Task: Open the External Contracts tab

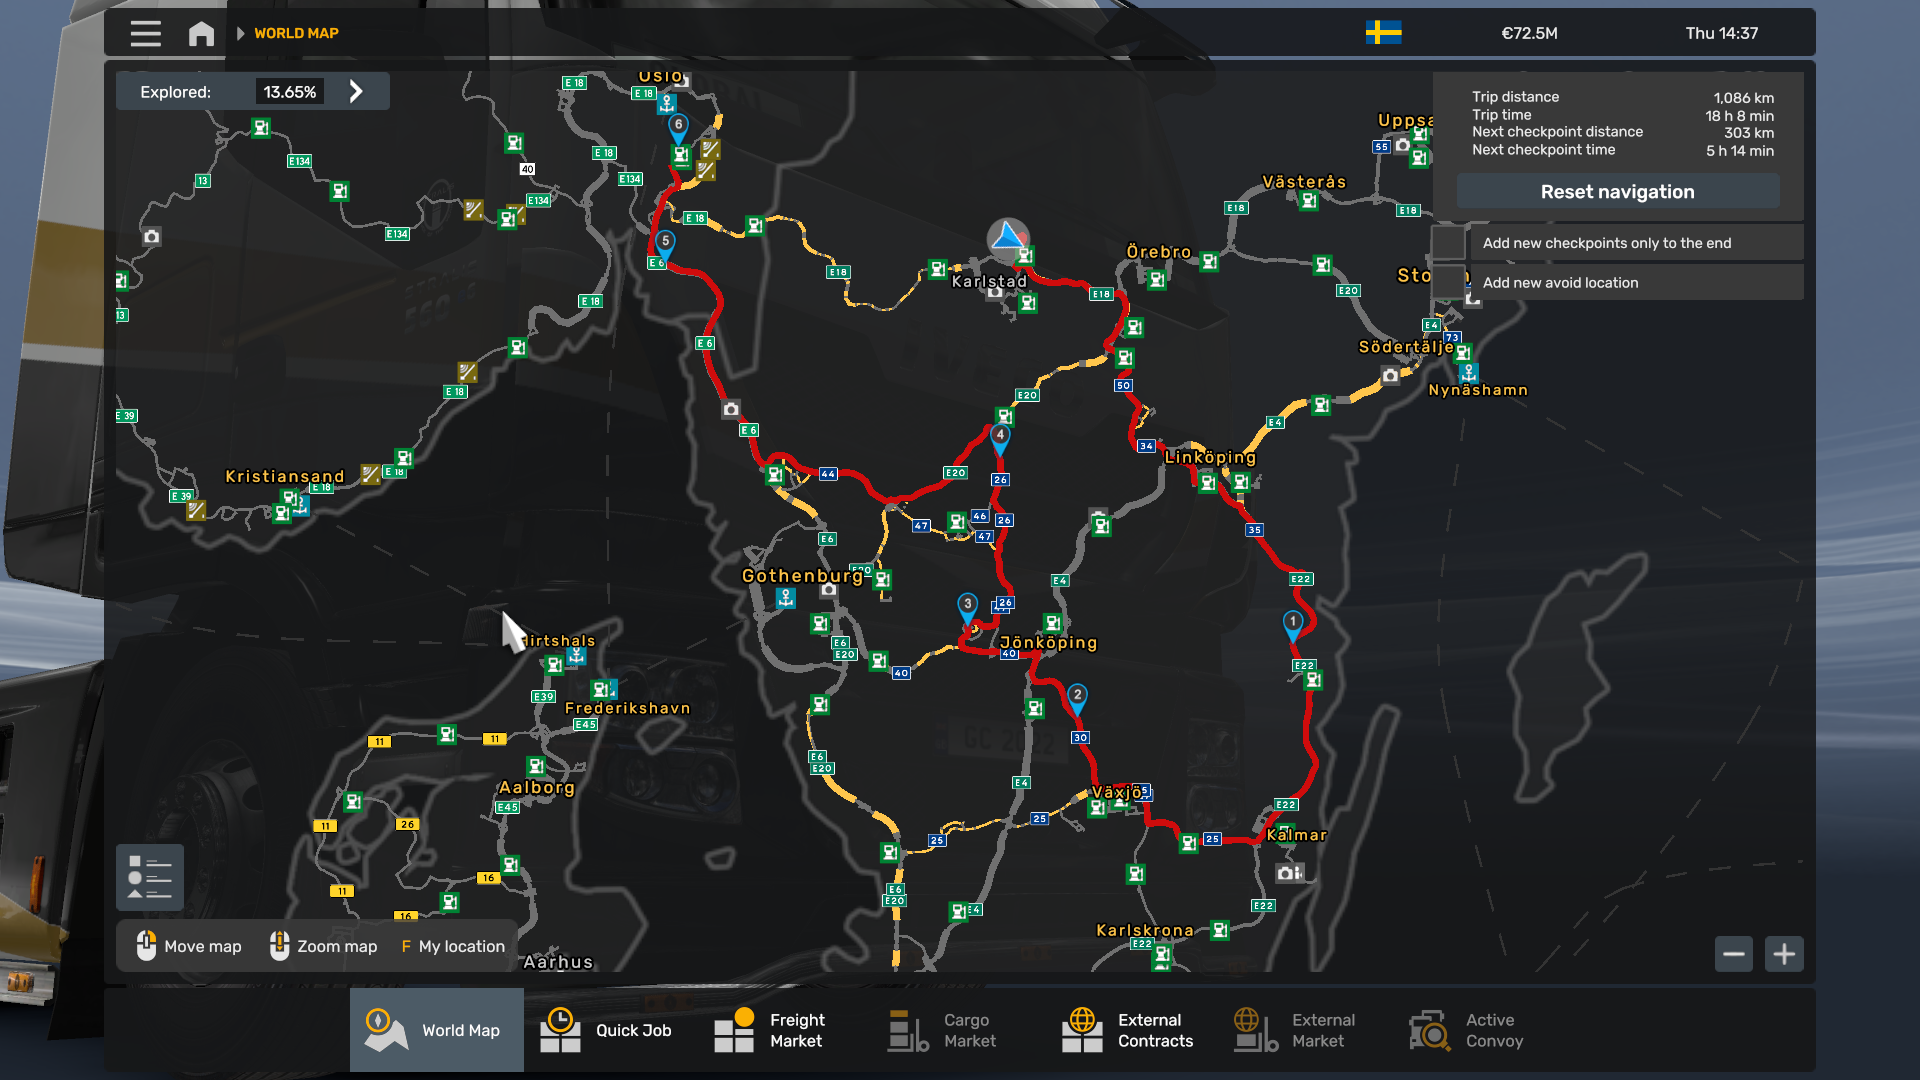Action: coord(1127,1030)
